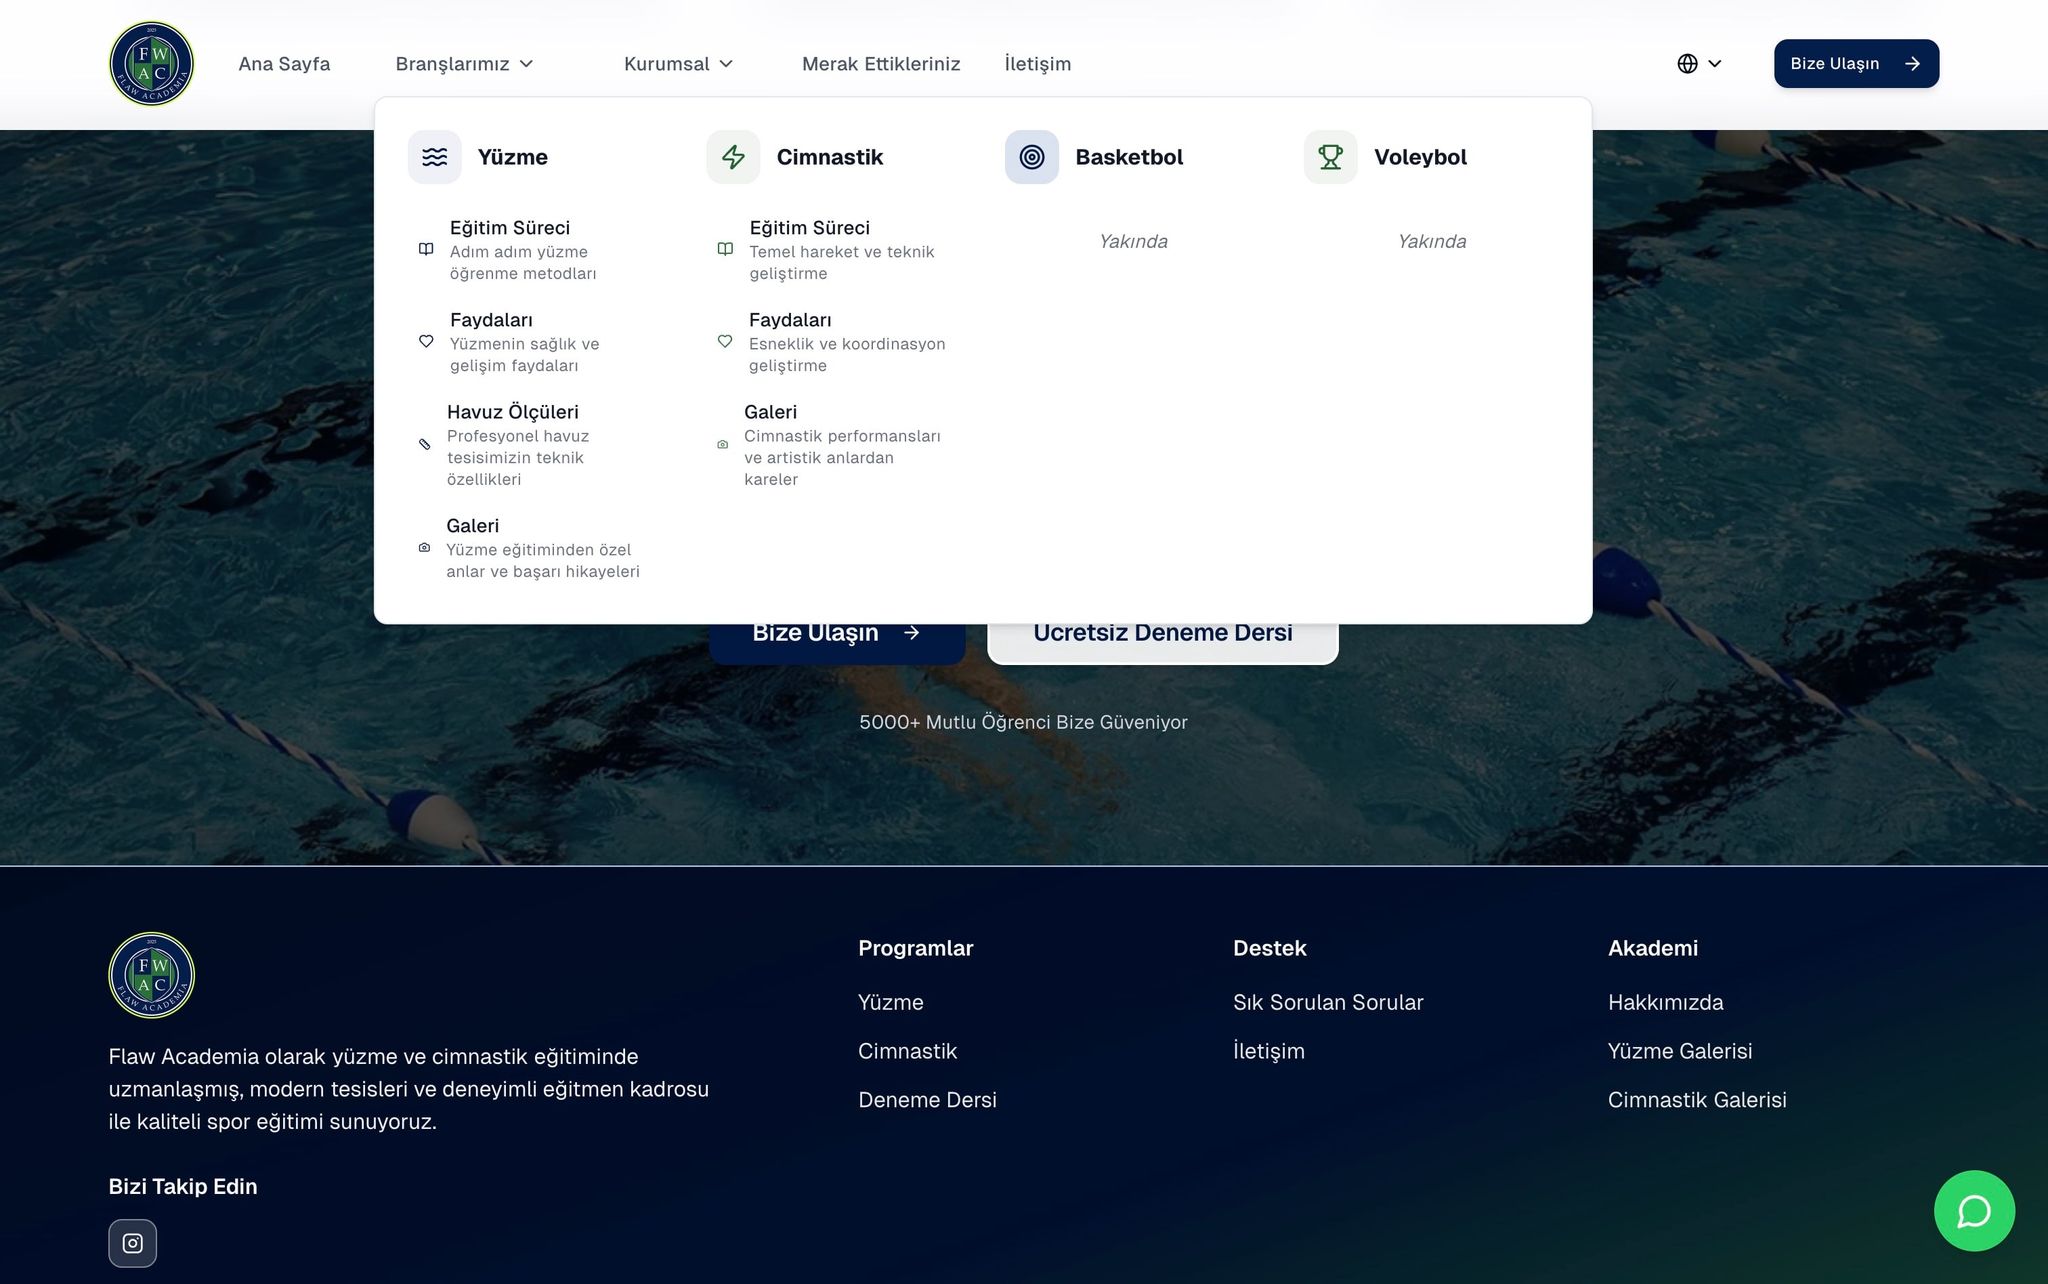This screenshot has height=1284, width=2048.
Task: Collapse the Branşlarımız dropdown menu
Action: [x=464, y=64]
